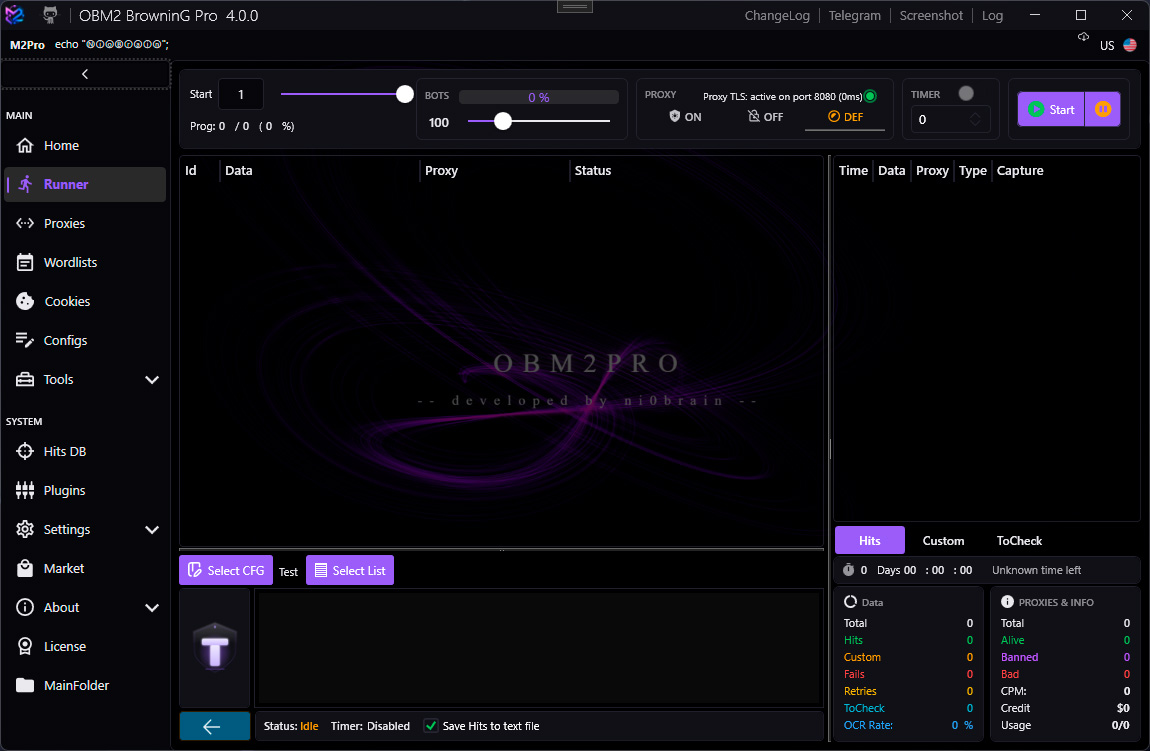Click the Test label button
The width and height of the screenshot is (1150, 751).
pyautogui.click(x=288, y=572)
